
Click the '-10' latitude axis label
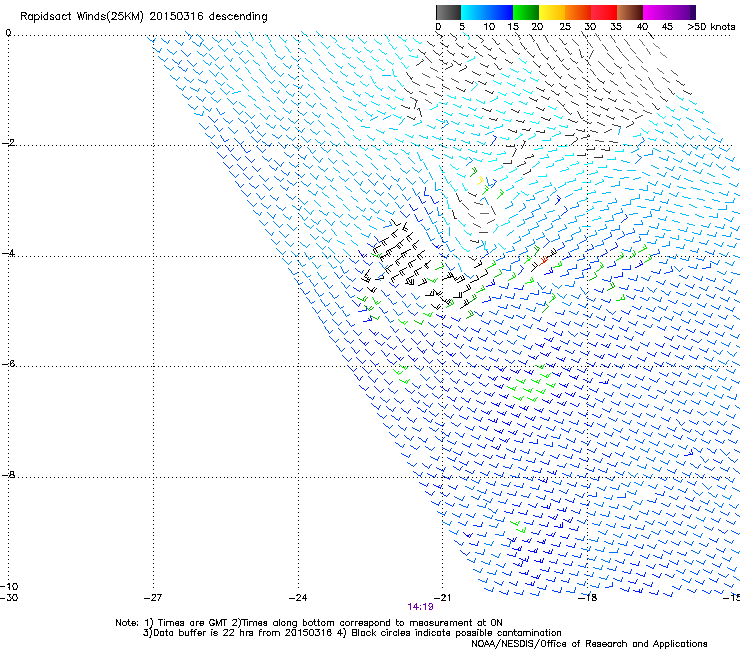pos(9,587)
